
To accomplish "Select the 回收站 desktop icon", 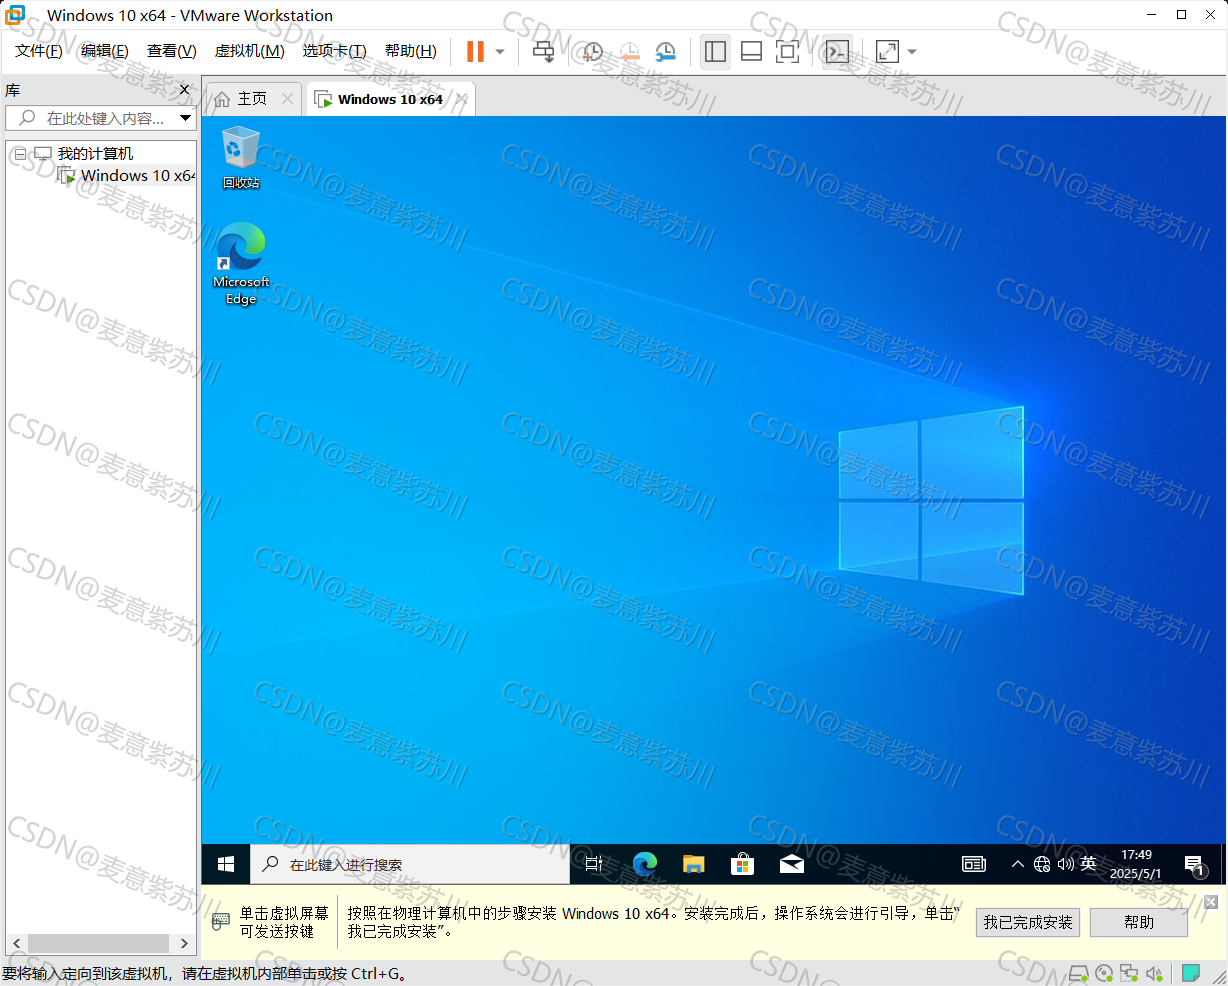I will coord(241,157).
